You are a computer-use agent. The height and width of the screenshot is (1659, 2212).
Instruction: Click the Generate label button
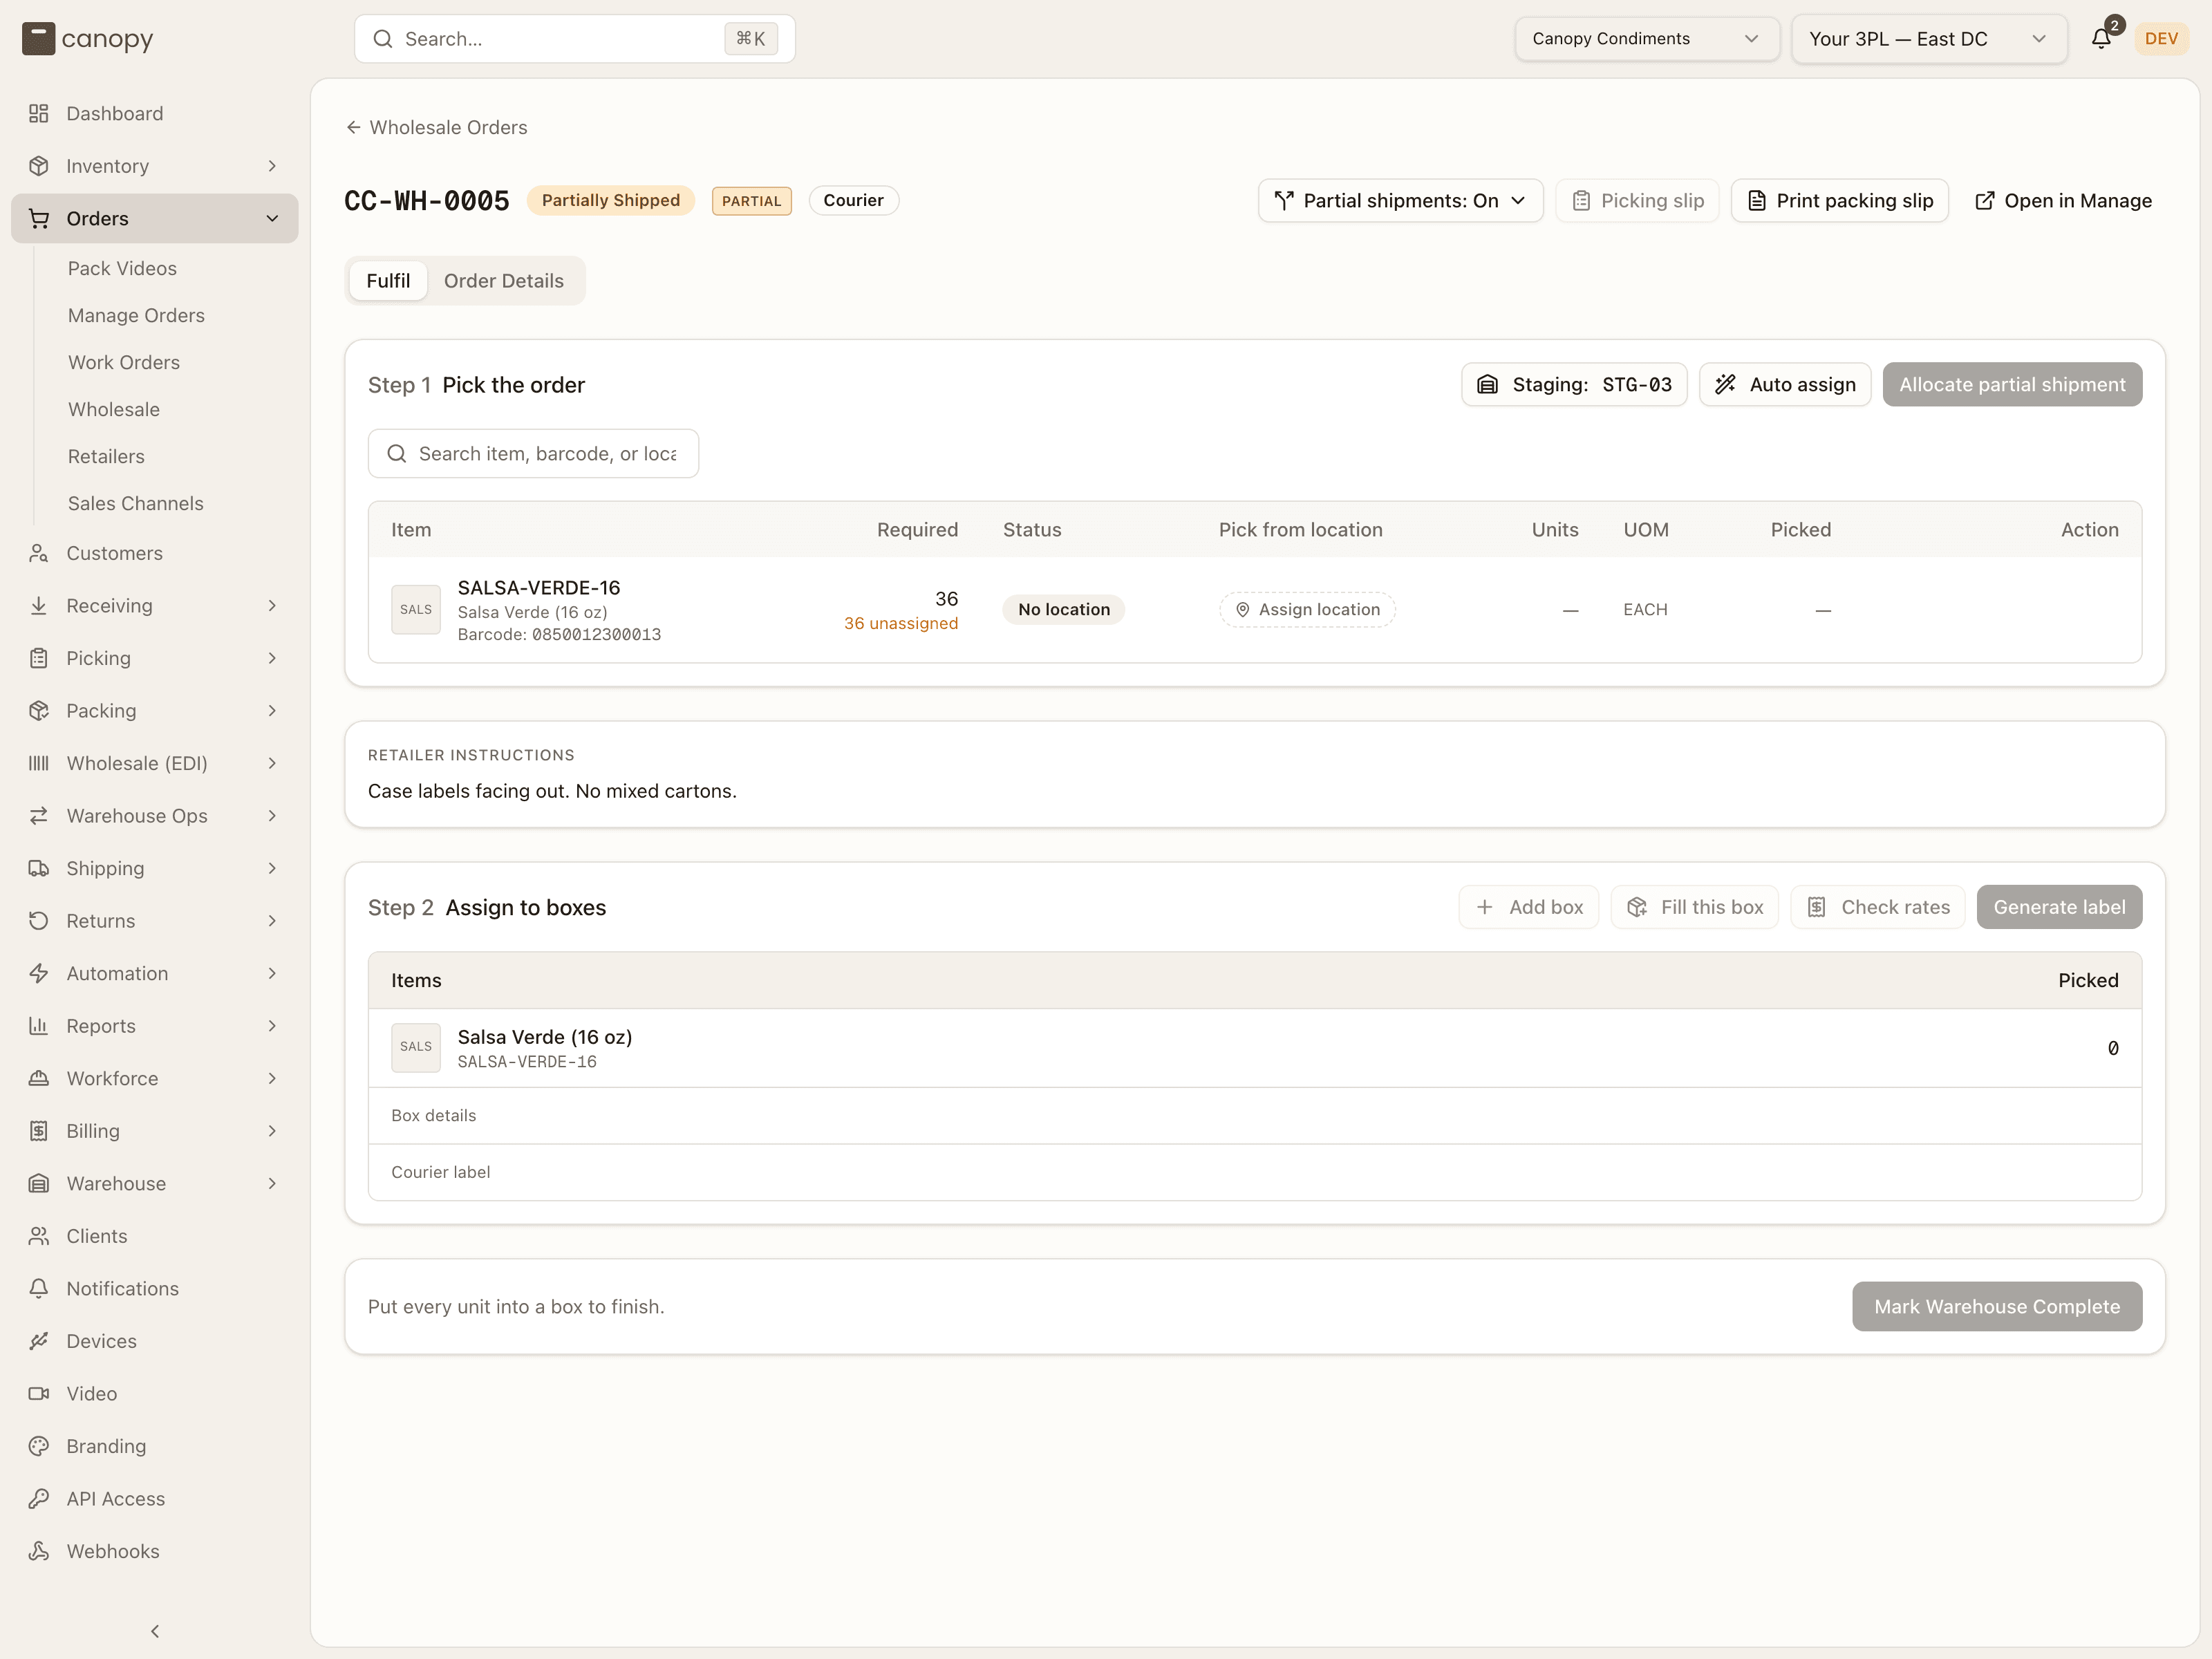click(2059, 907)
